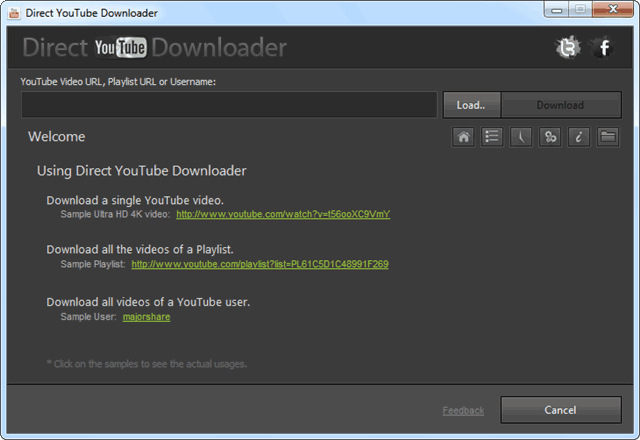Viewport: 640px width, 440px height.
Task: Click the "Sample User:" label
Action: [88, 317]
